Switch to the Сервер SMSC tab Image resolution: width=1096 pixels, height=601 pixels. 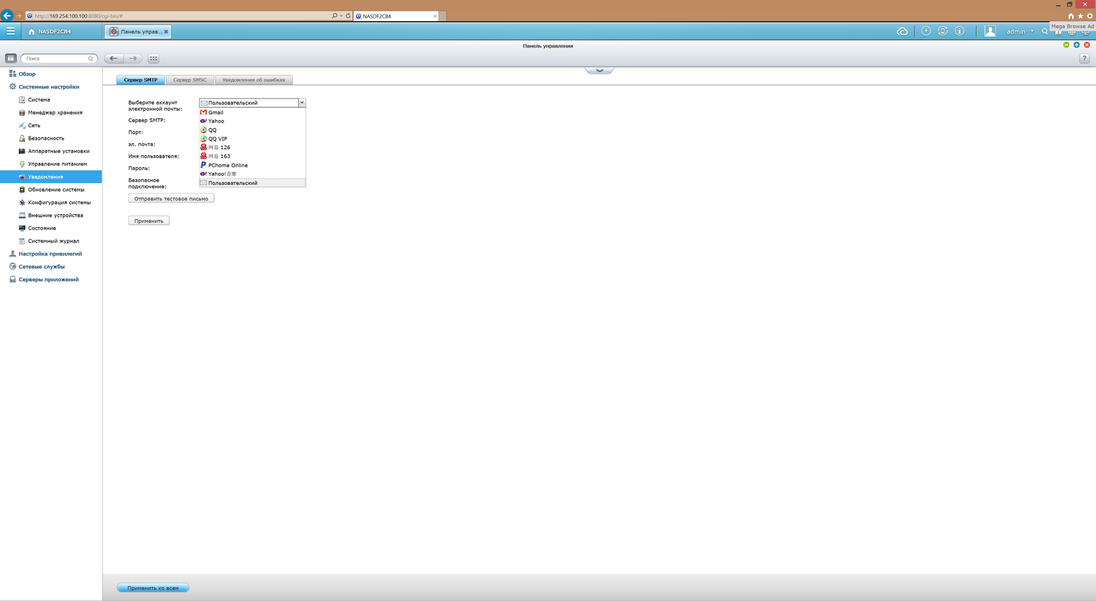click(x=189, y=80)
